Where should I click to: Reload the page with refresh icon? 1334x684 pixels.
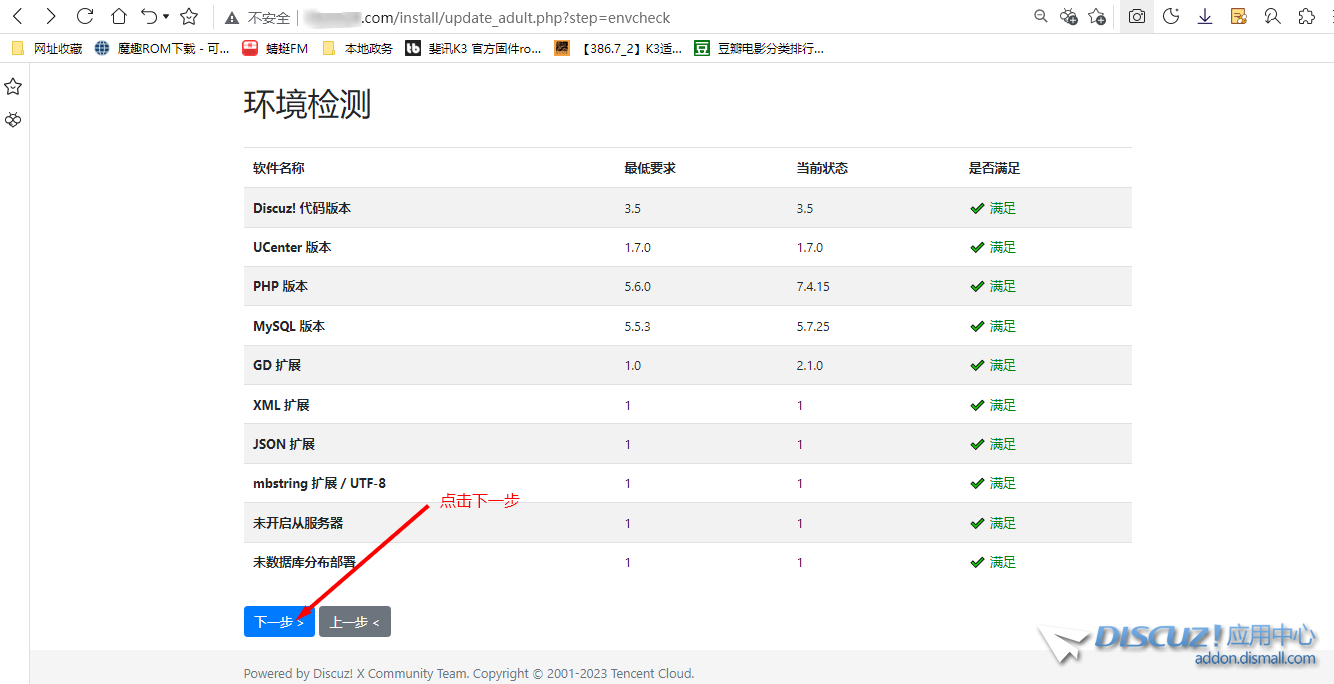85,17
